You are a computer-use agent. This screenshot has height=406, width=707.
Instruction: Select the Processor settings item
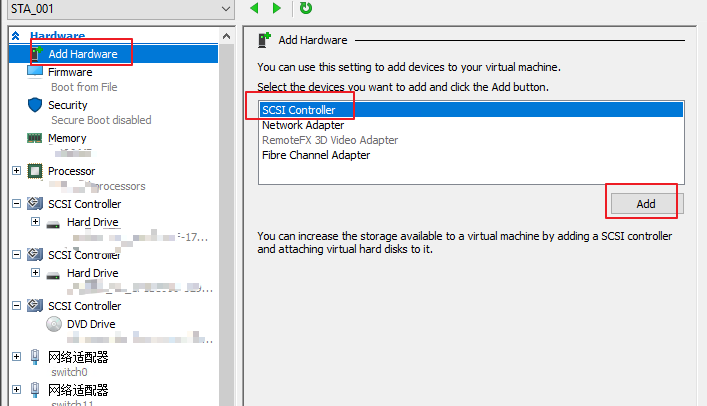tap(71, 171)
